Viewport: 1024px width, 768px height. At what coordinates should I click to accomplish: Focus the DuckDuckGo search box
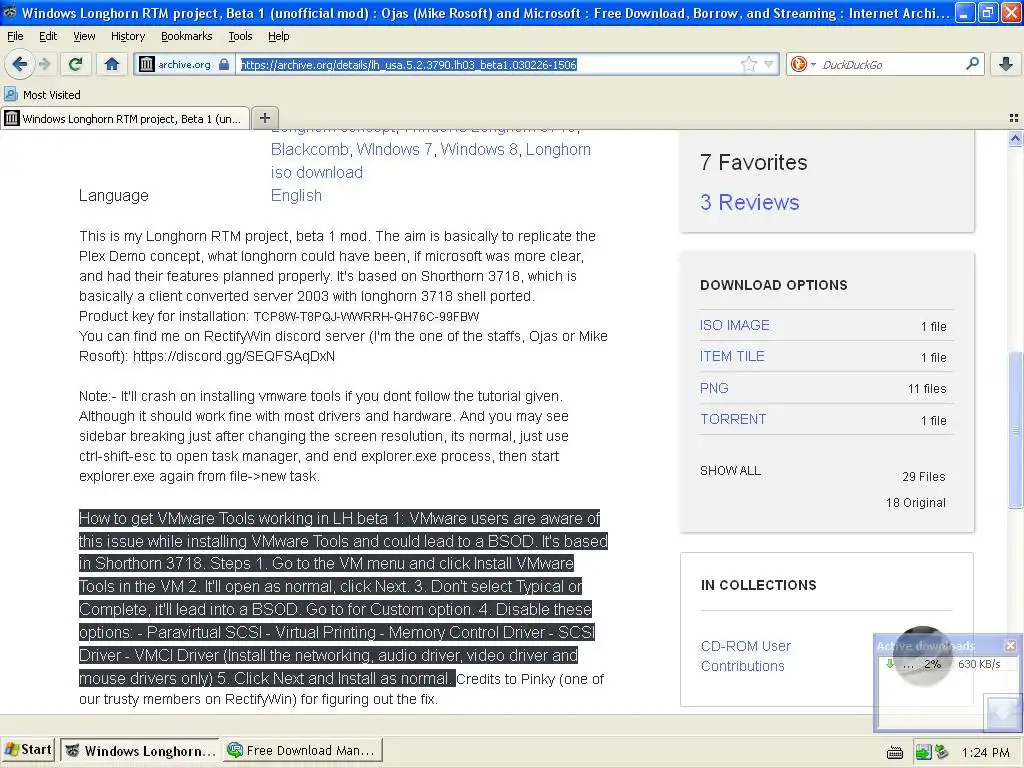coord(891,64)
